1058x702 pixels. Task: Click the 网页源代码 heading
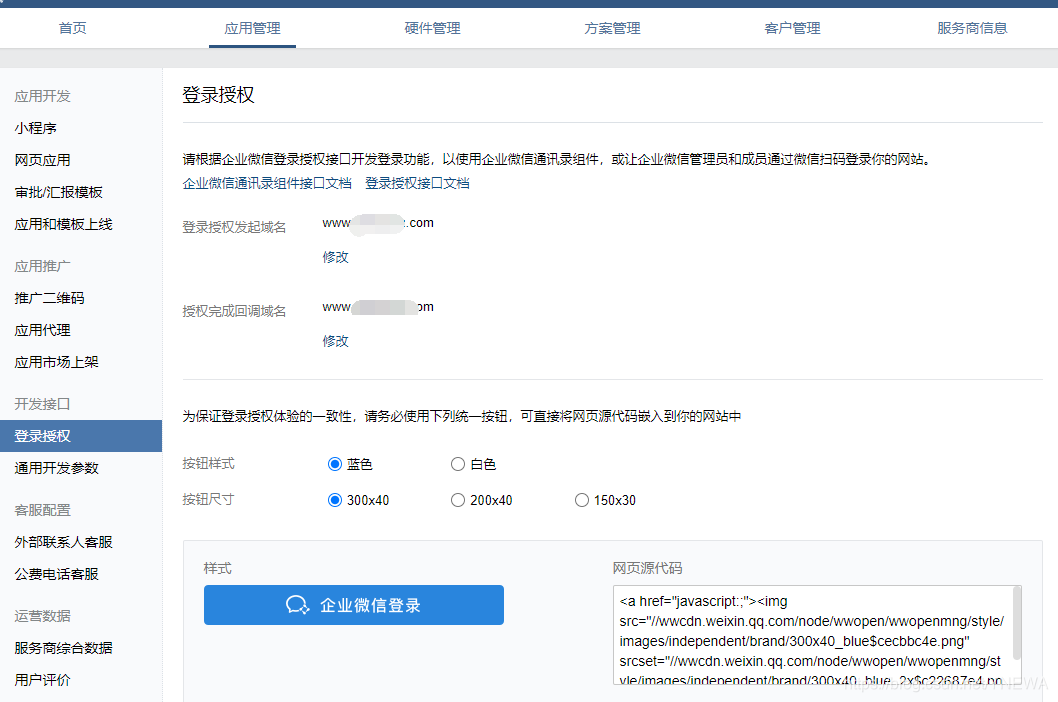pyautogui.click(x=647, y=568)
